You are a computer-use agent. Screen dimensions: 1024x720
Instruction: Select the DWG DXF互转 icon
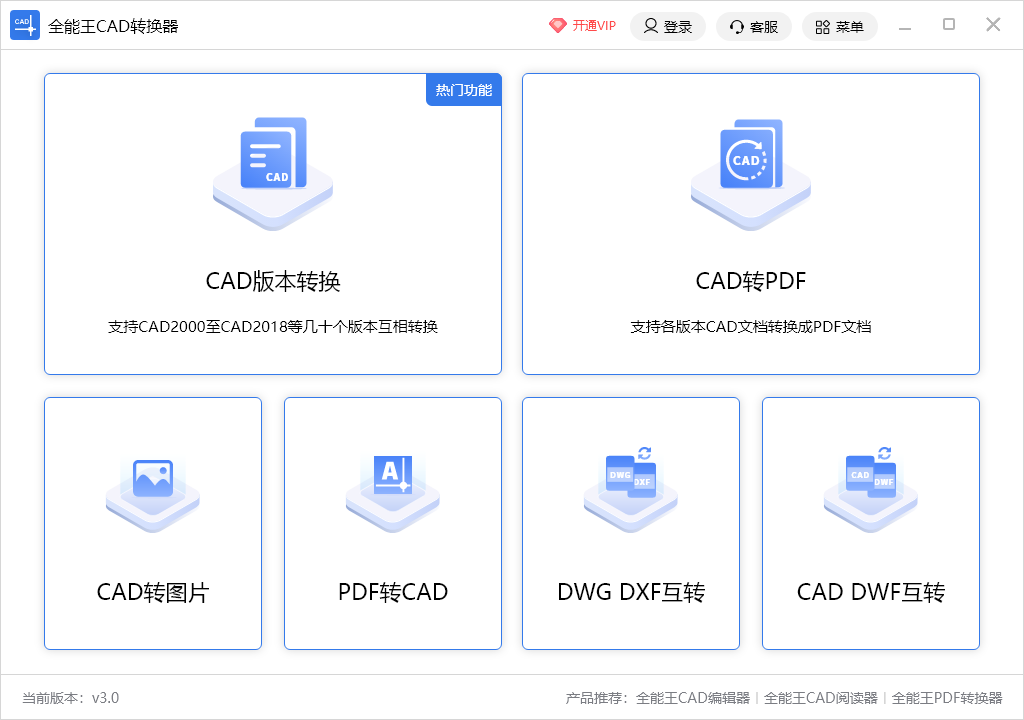pyautogui.click(x=630, y=490)
